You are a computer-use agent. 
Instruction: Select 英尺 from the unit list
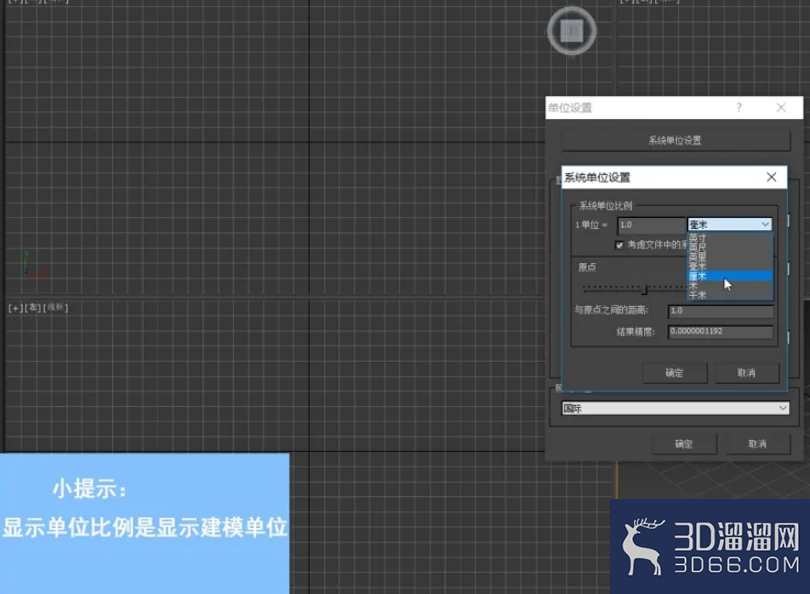coord(730,247)
